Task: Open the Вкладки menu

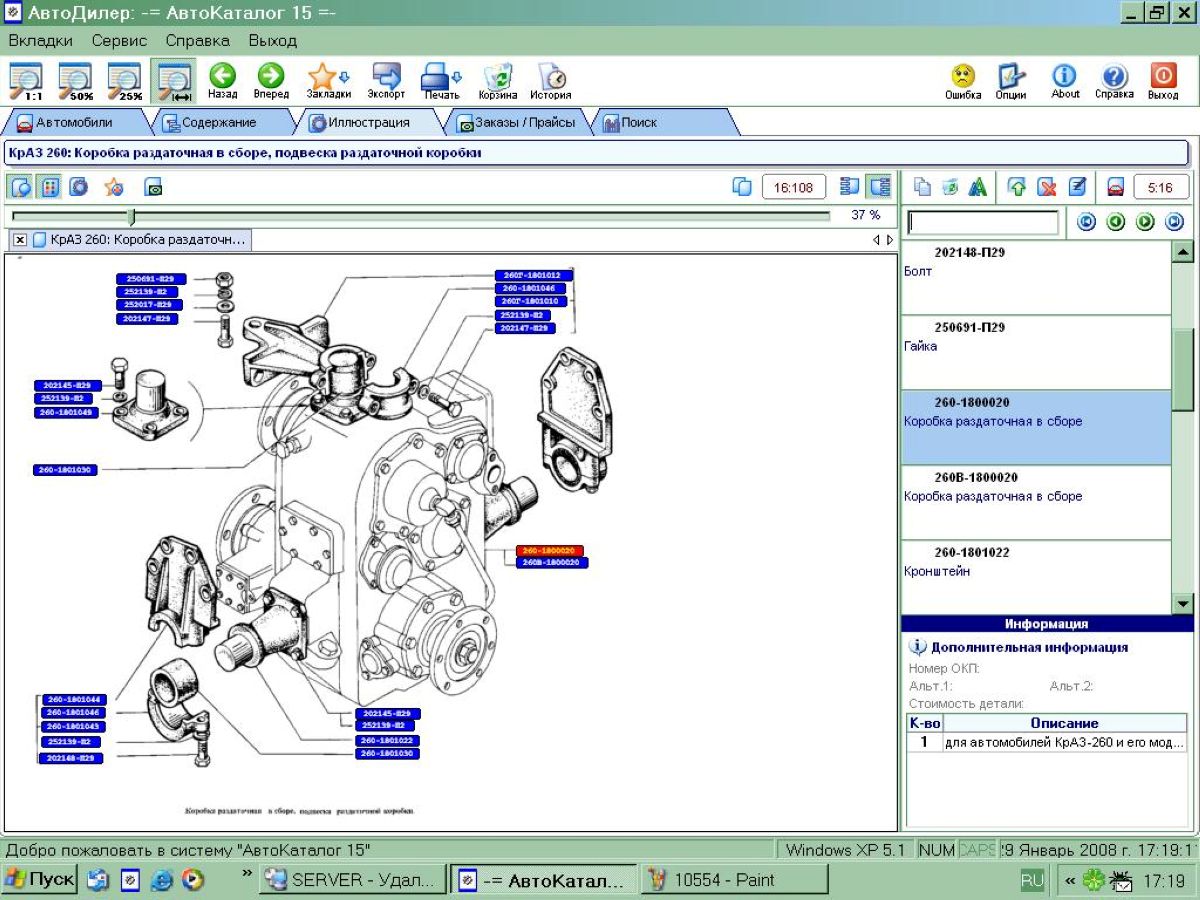Action: pyautogui.click(x=40, y=41)
